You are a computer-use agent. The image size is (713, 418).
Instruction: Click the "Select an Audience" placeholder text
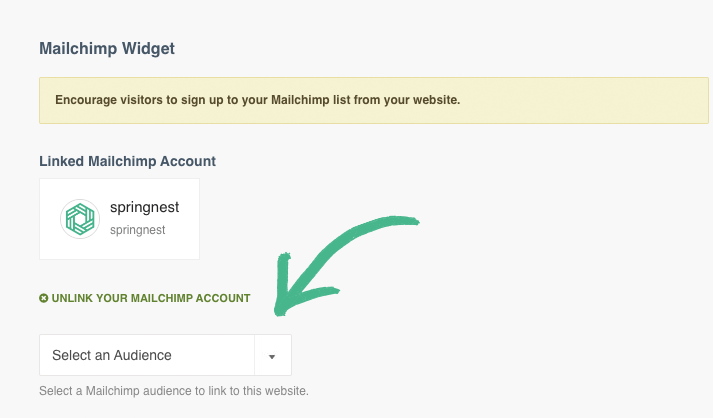(112, 355)
